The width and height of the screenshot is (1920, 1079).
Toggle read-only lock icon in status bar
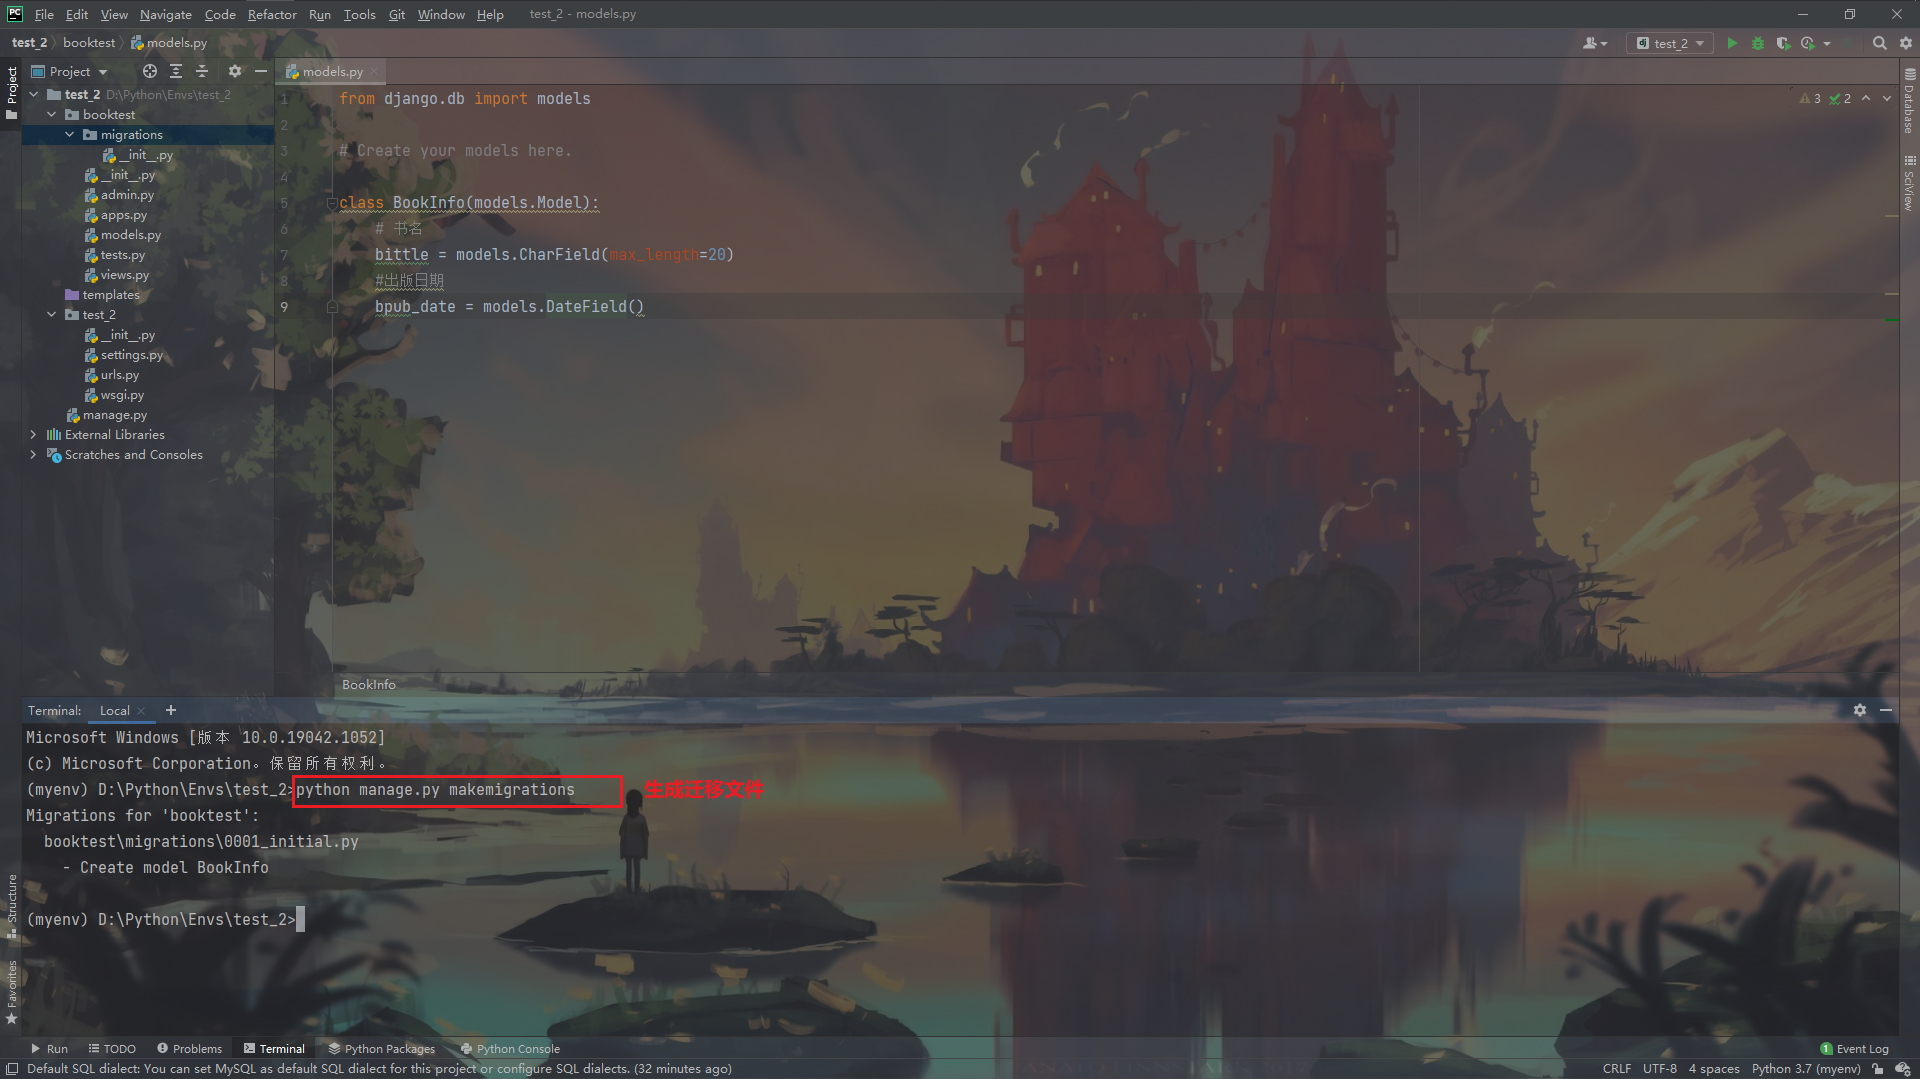(1878, 1069)
